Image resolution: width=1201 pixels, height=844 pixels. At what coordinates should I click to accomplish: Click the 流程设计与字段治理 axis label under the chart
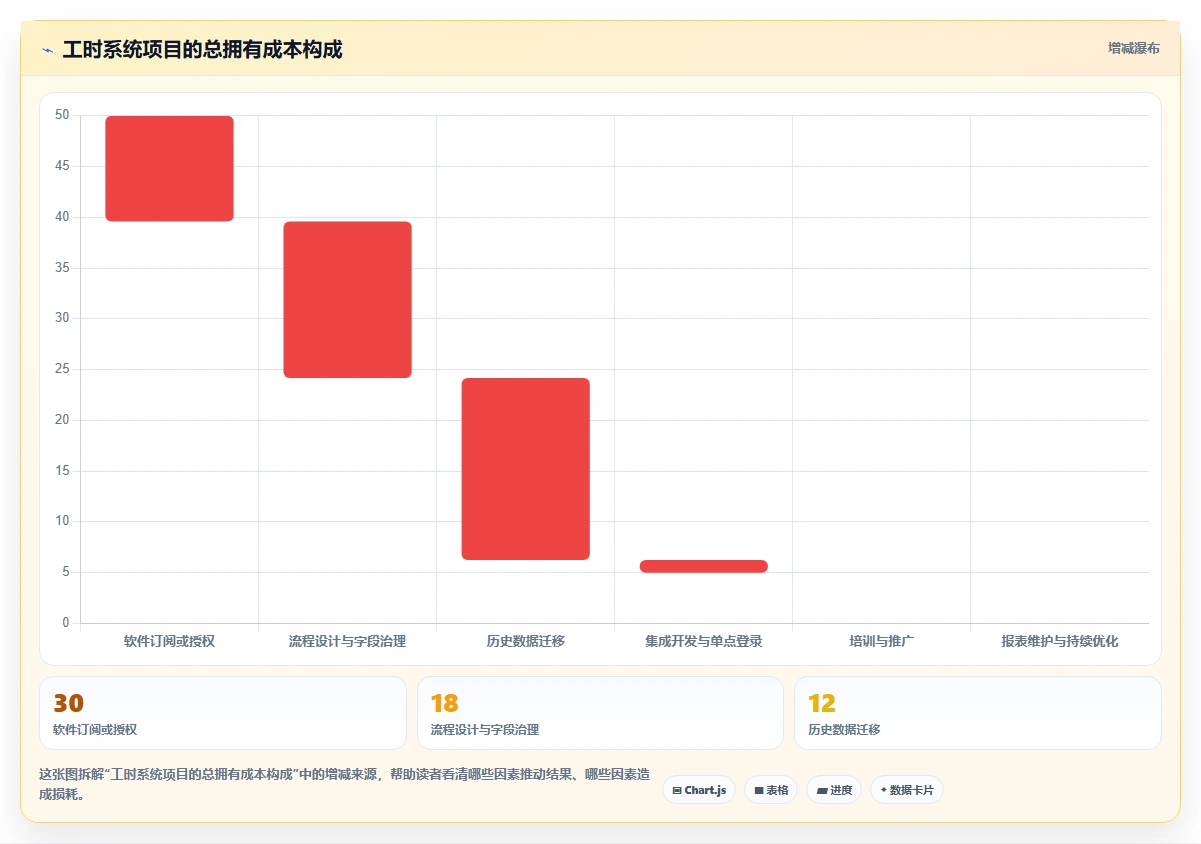tap(347, 641)
